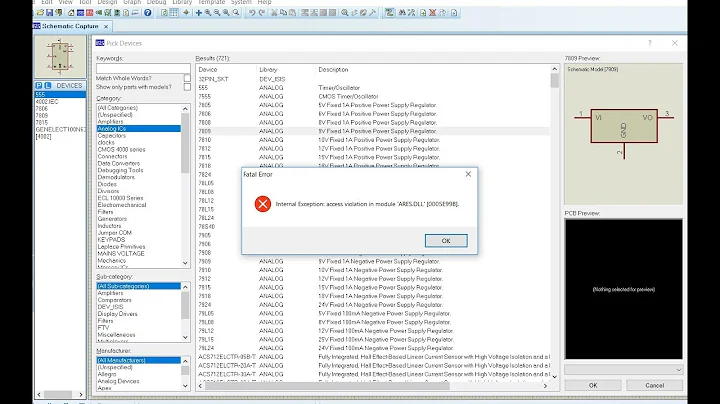Screen dimensions: 720x404
Task: Click the Cut scissors icon
Action: [274, 13]
